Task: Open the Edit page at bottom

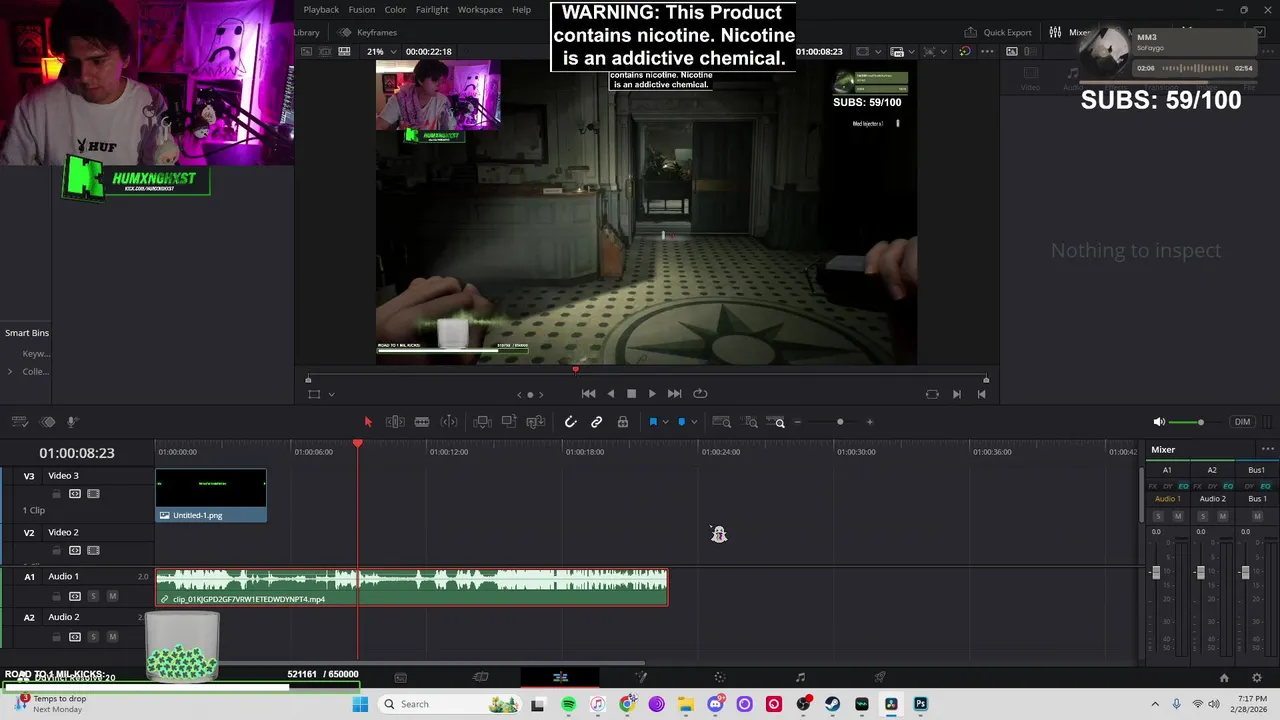Action: point(560,677)
